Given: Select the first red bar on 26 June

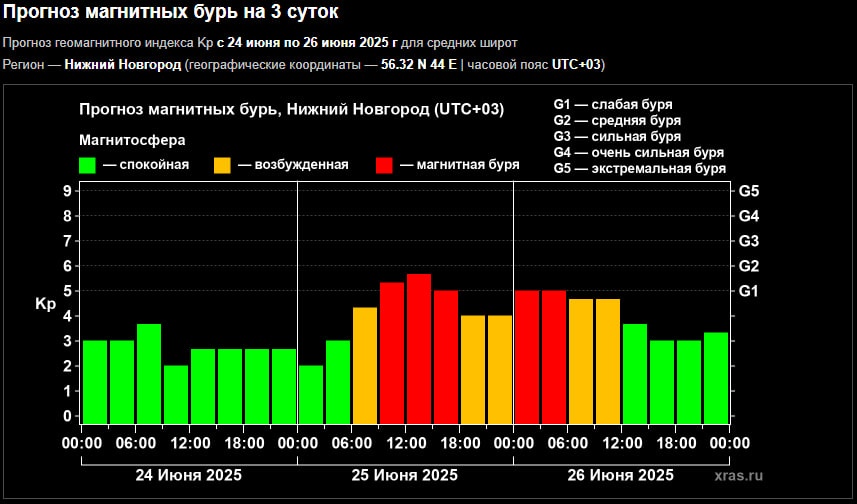Looking at the screenshot, I should pyautogui.click(x=527, y=356).
